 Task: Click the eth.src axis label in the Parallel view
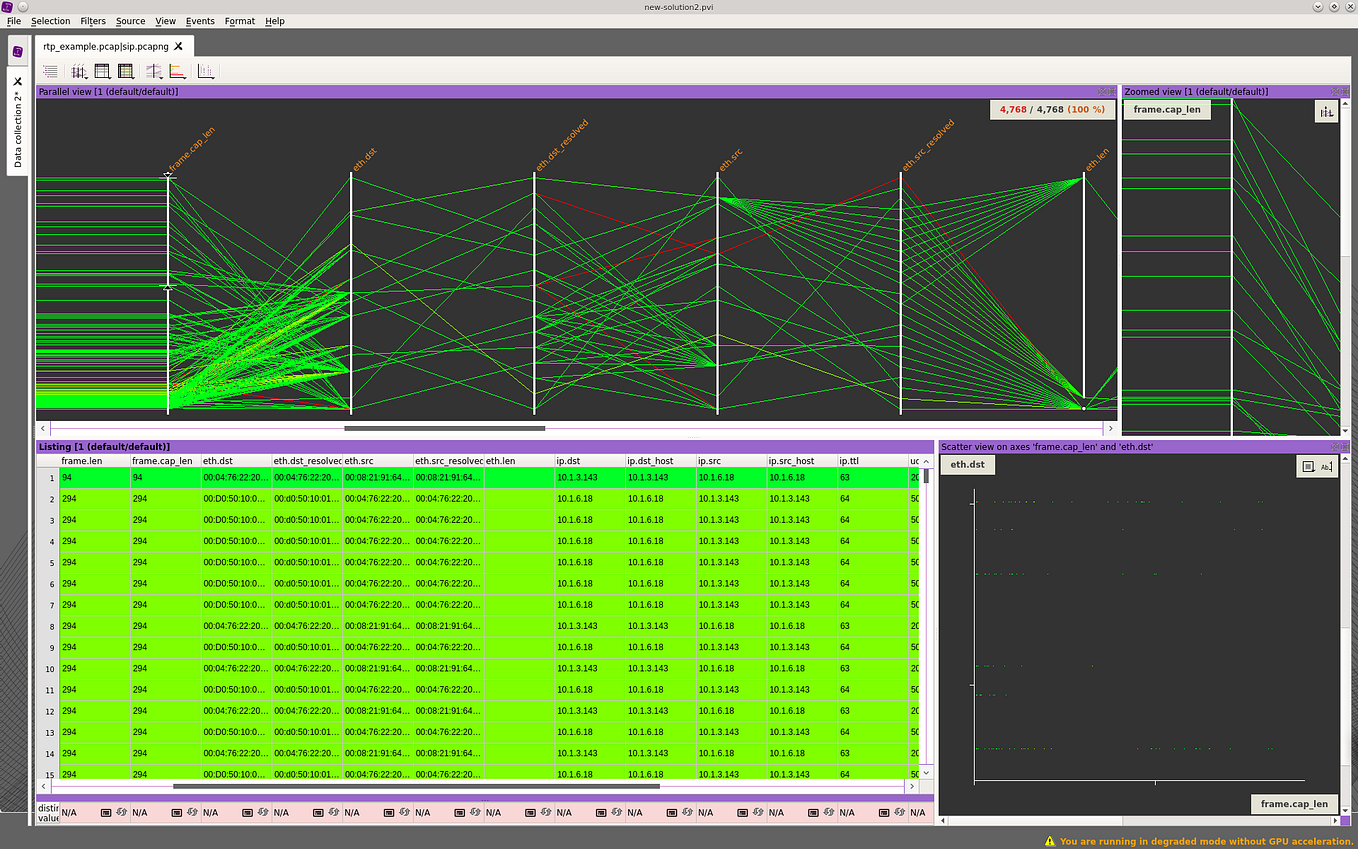click(x=732, y=159)
